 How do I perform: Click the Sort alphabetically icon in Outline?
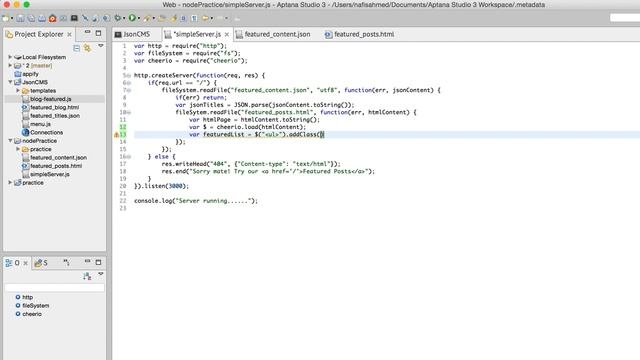click(x=87, y=276)
